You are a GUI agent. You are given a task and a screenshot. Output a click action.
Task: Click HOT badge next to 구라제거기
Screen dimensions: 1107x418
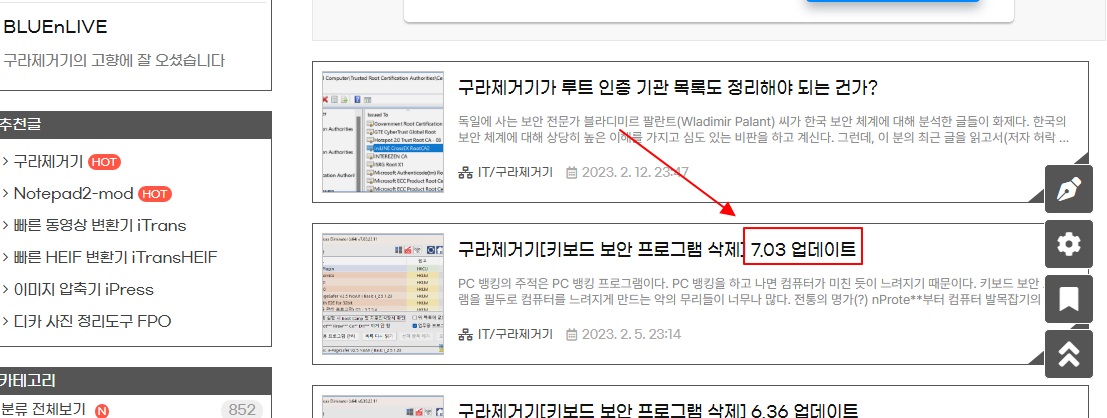pos(104,162)
